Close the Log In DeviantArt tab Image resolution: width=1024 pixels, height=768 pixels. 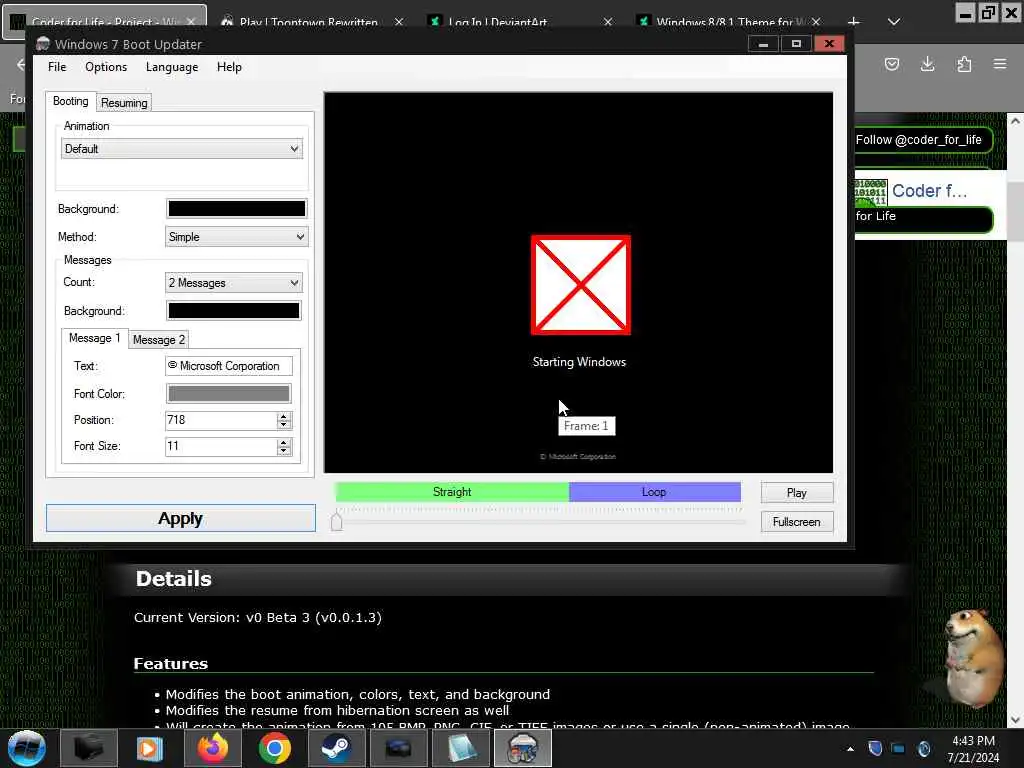coord(608,22)
